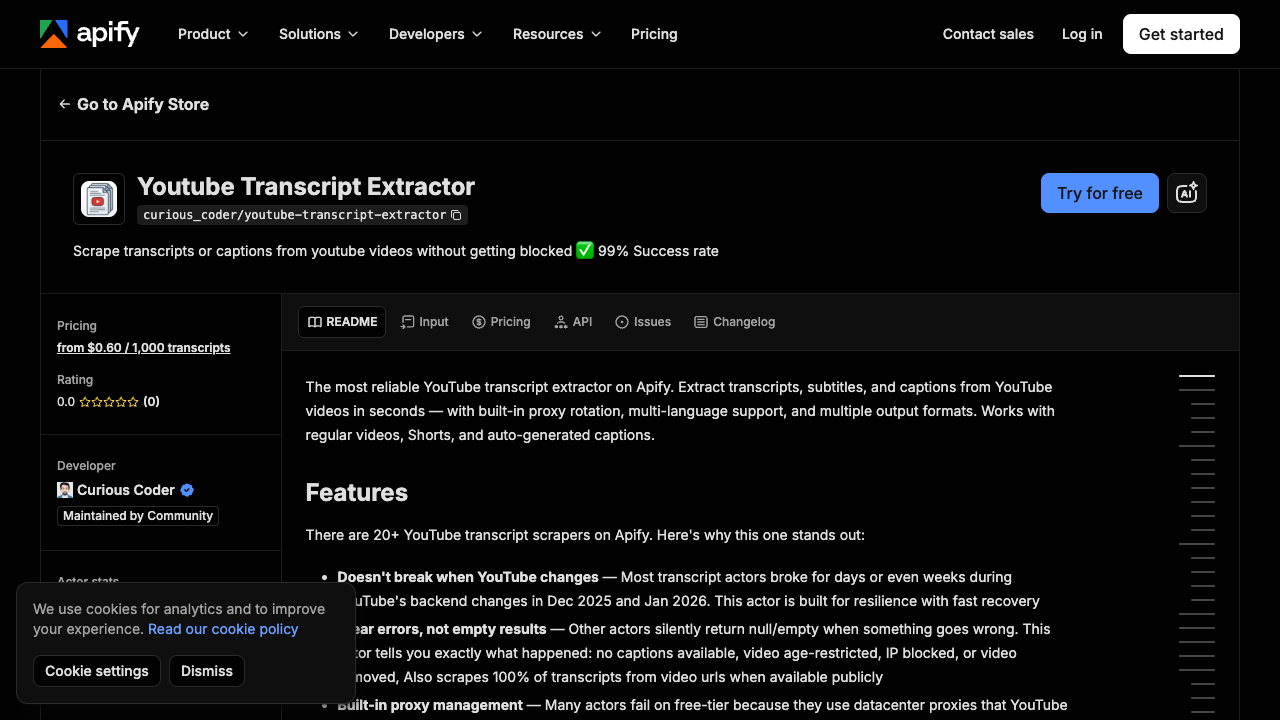Click the rating stars
Viewport: 1280px width, 720px height.
tap(109, 402)
